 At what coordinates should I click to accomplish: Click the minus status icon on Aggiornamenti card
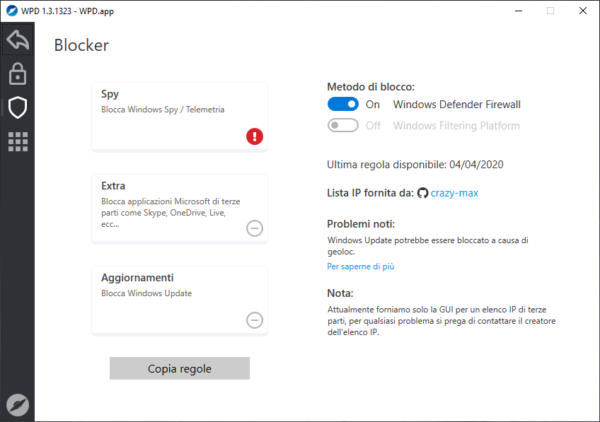[x=254, y=320]
